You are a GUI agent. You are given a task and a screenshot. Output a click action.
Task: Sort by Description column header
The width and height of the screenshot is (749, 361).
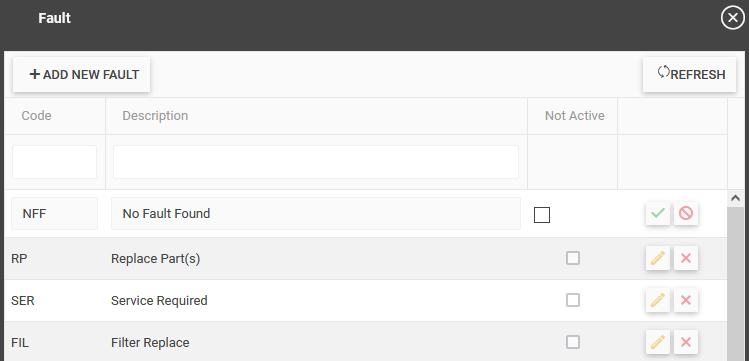coord(155,116)
